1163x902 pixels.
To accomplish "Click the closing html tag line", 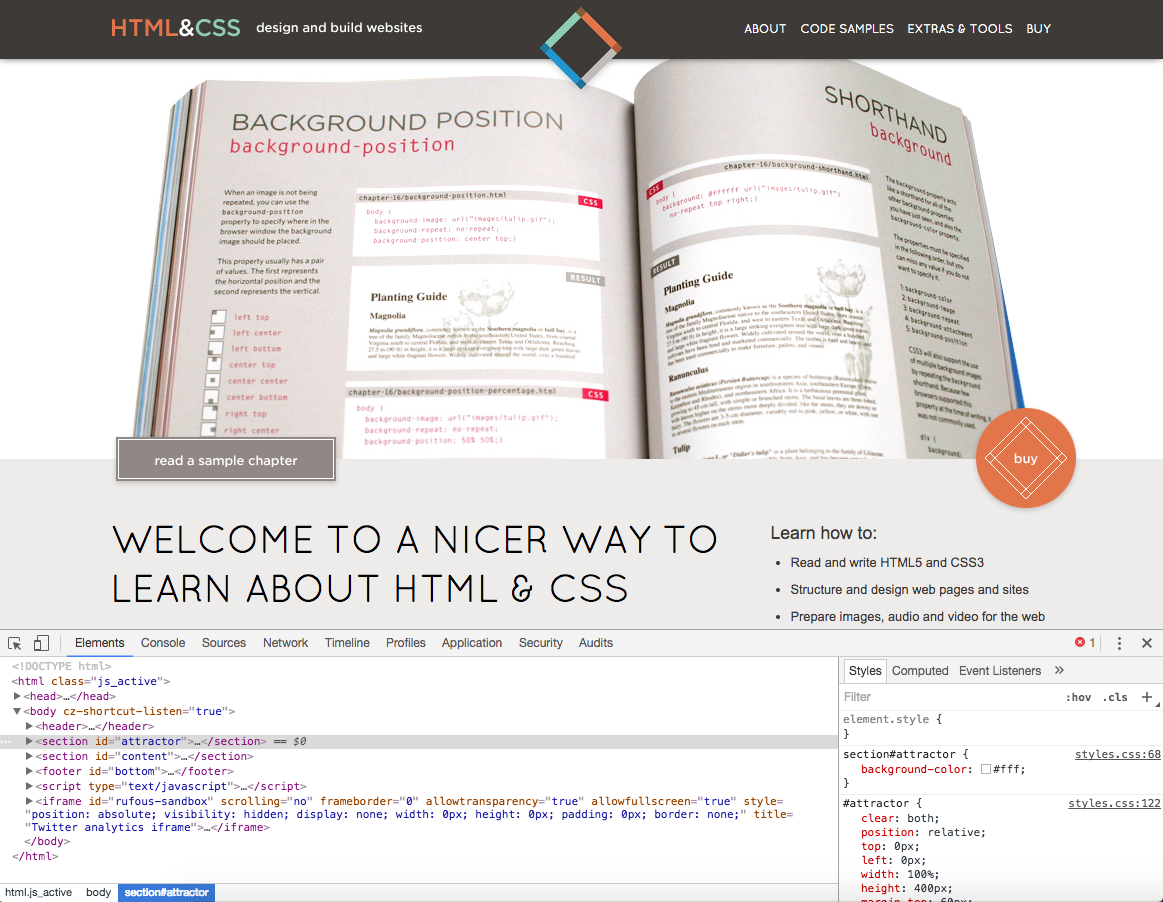I will click(x=35, y=856).
